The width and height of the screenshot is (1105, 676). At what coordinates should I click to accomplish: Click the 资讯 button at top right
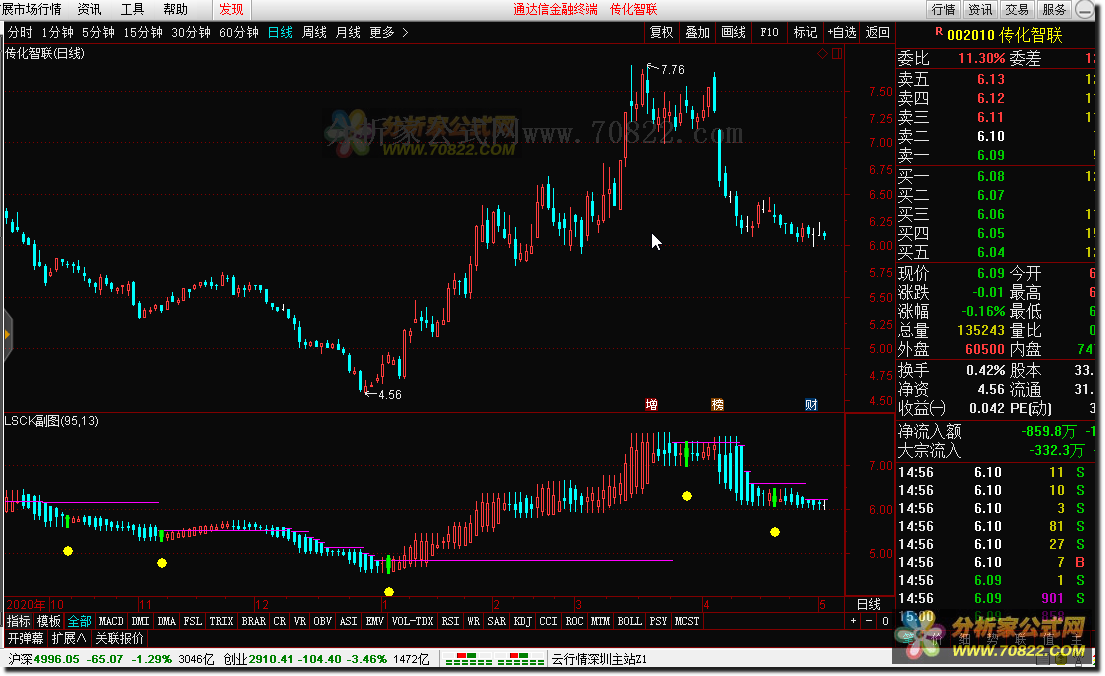(980, 9)
